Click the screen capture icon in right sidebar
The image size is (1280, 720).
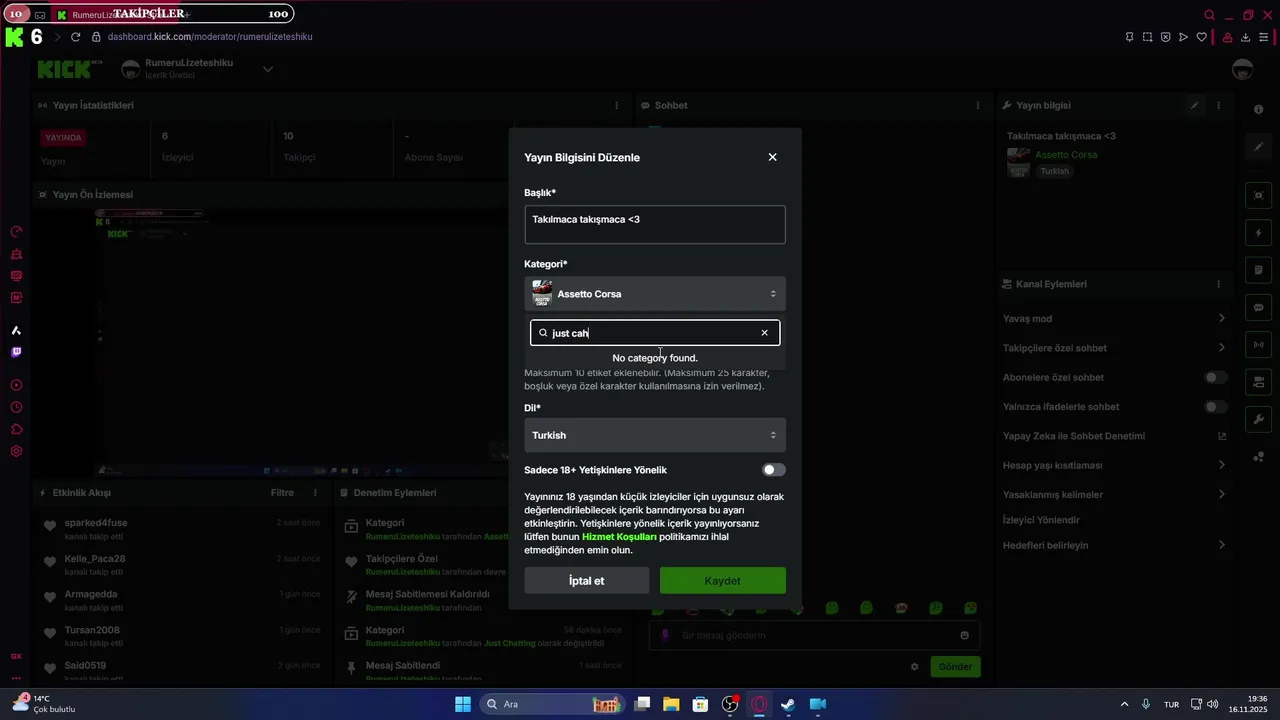pos(1258,195)
